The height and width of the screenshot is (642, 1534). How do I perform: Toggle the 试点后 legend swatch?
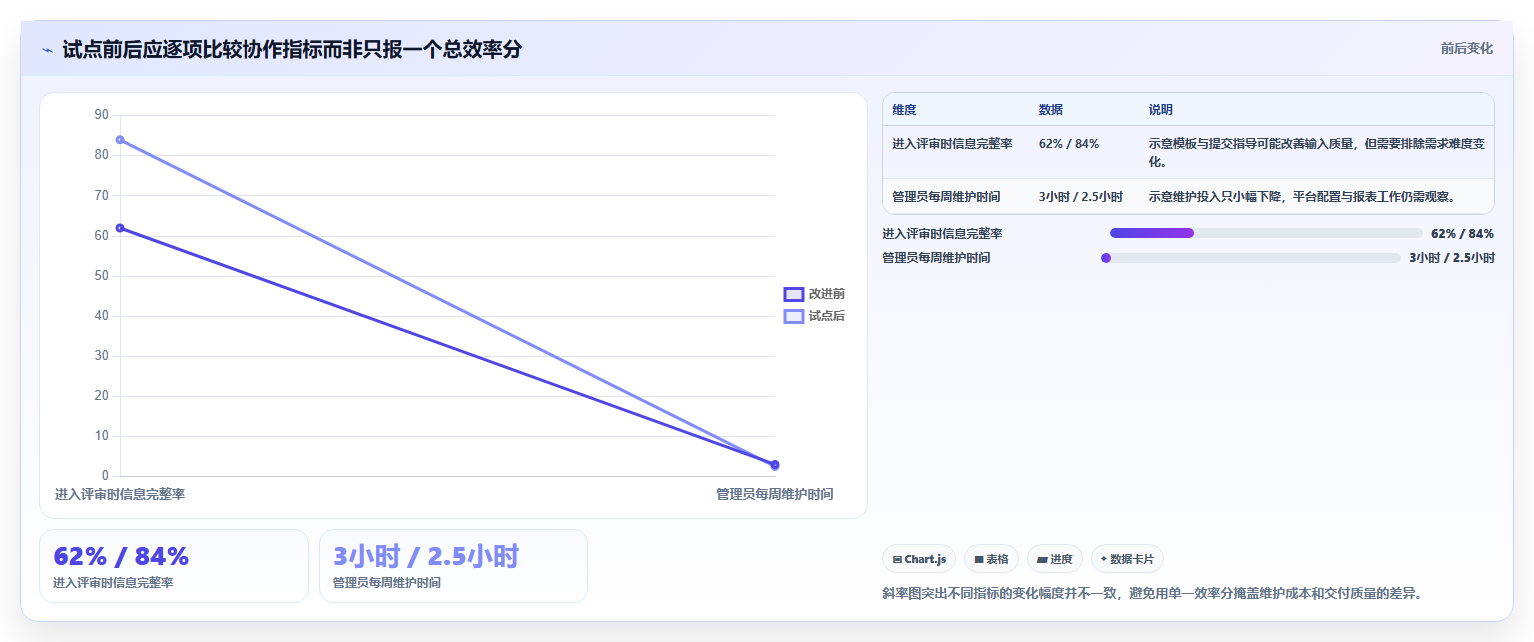[793, 316]
